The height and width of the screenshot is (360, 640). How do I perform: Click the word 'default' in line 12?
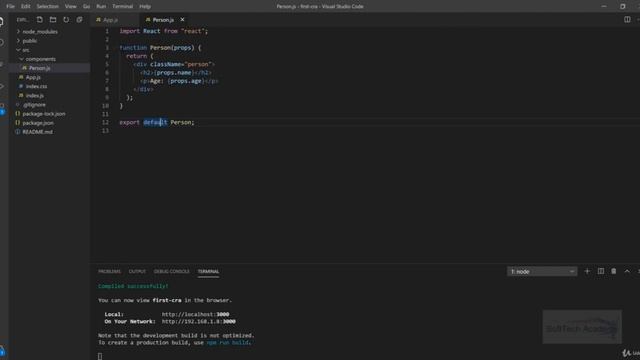tap(155, 122)
